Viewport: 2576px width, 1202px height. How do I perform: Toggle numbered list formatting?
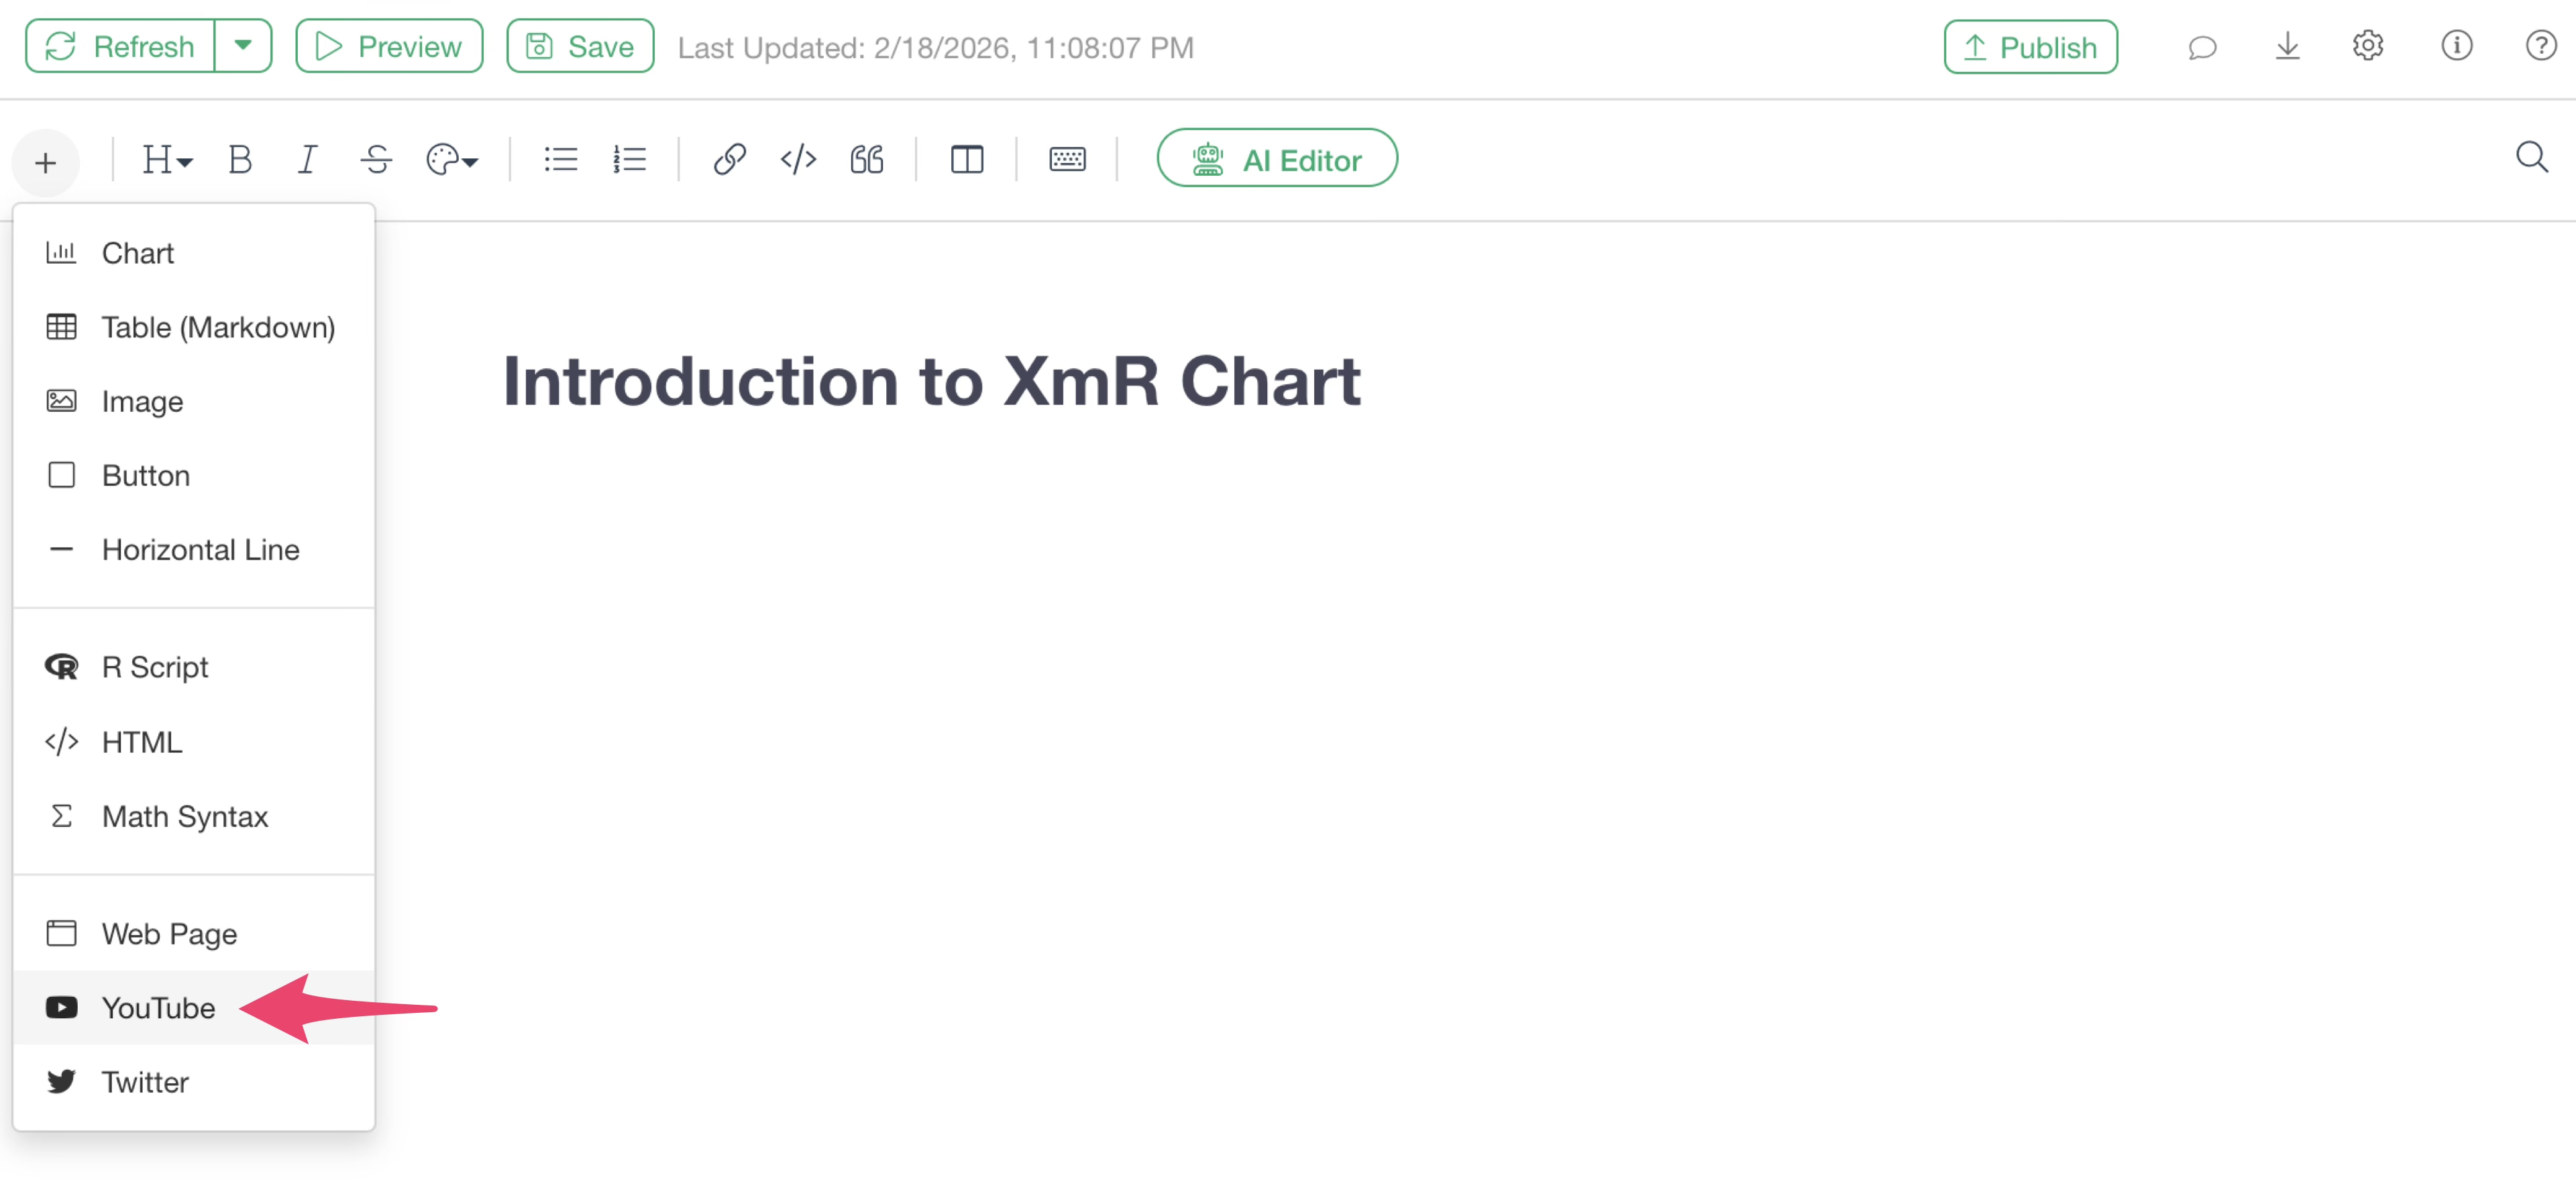(x=629, y=160)
